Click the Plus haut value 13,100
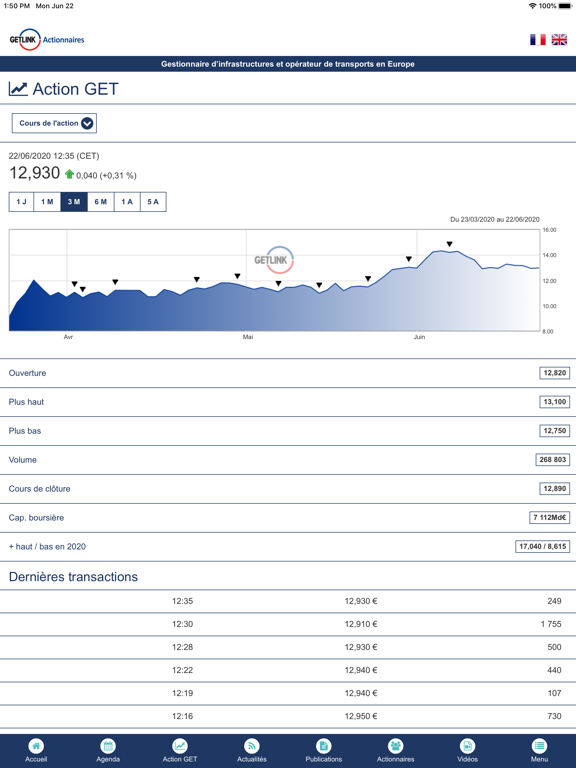The height and width of the screenshot is (768, 576). (x=554, y=402)
